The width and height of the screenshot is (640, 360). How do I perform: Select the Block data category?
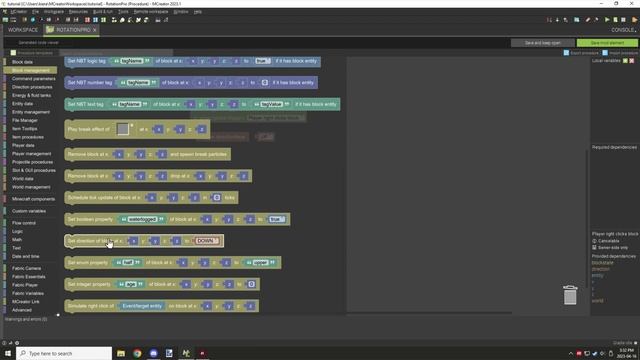click(x=22, y=62)
